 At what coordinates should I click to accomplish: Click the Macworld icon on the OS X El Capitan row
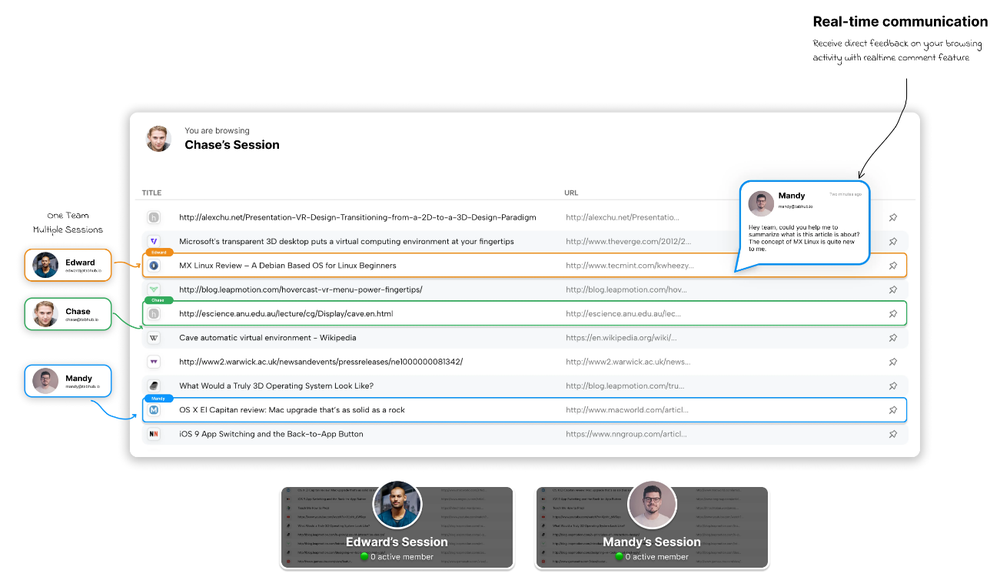(x=154, y=409)
